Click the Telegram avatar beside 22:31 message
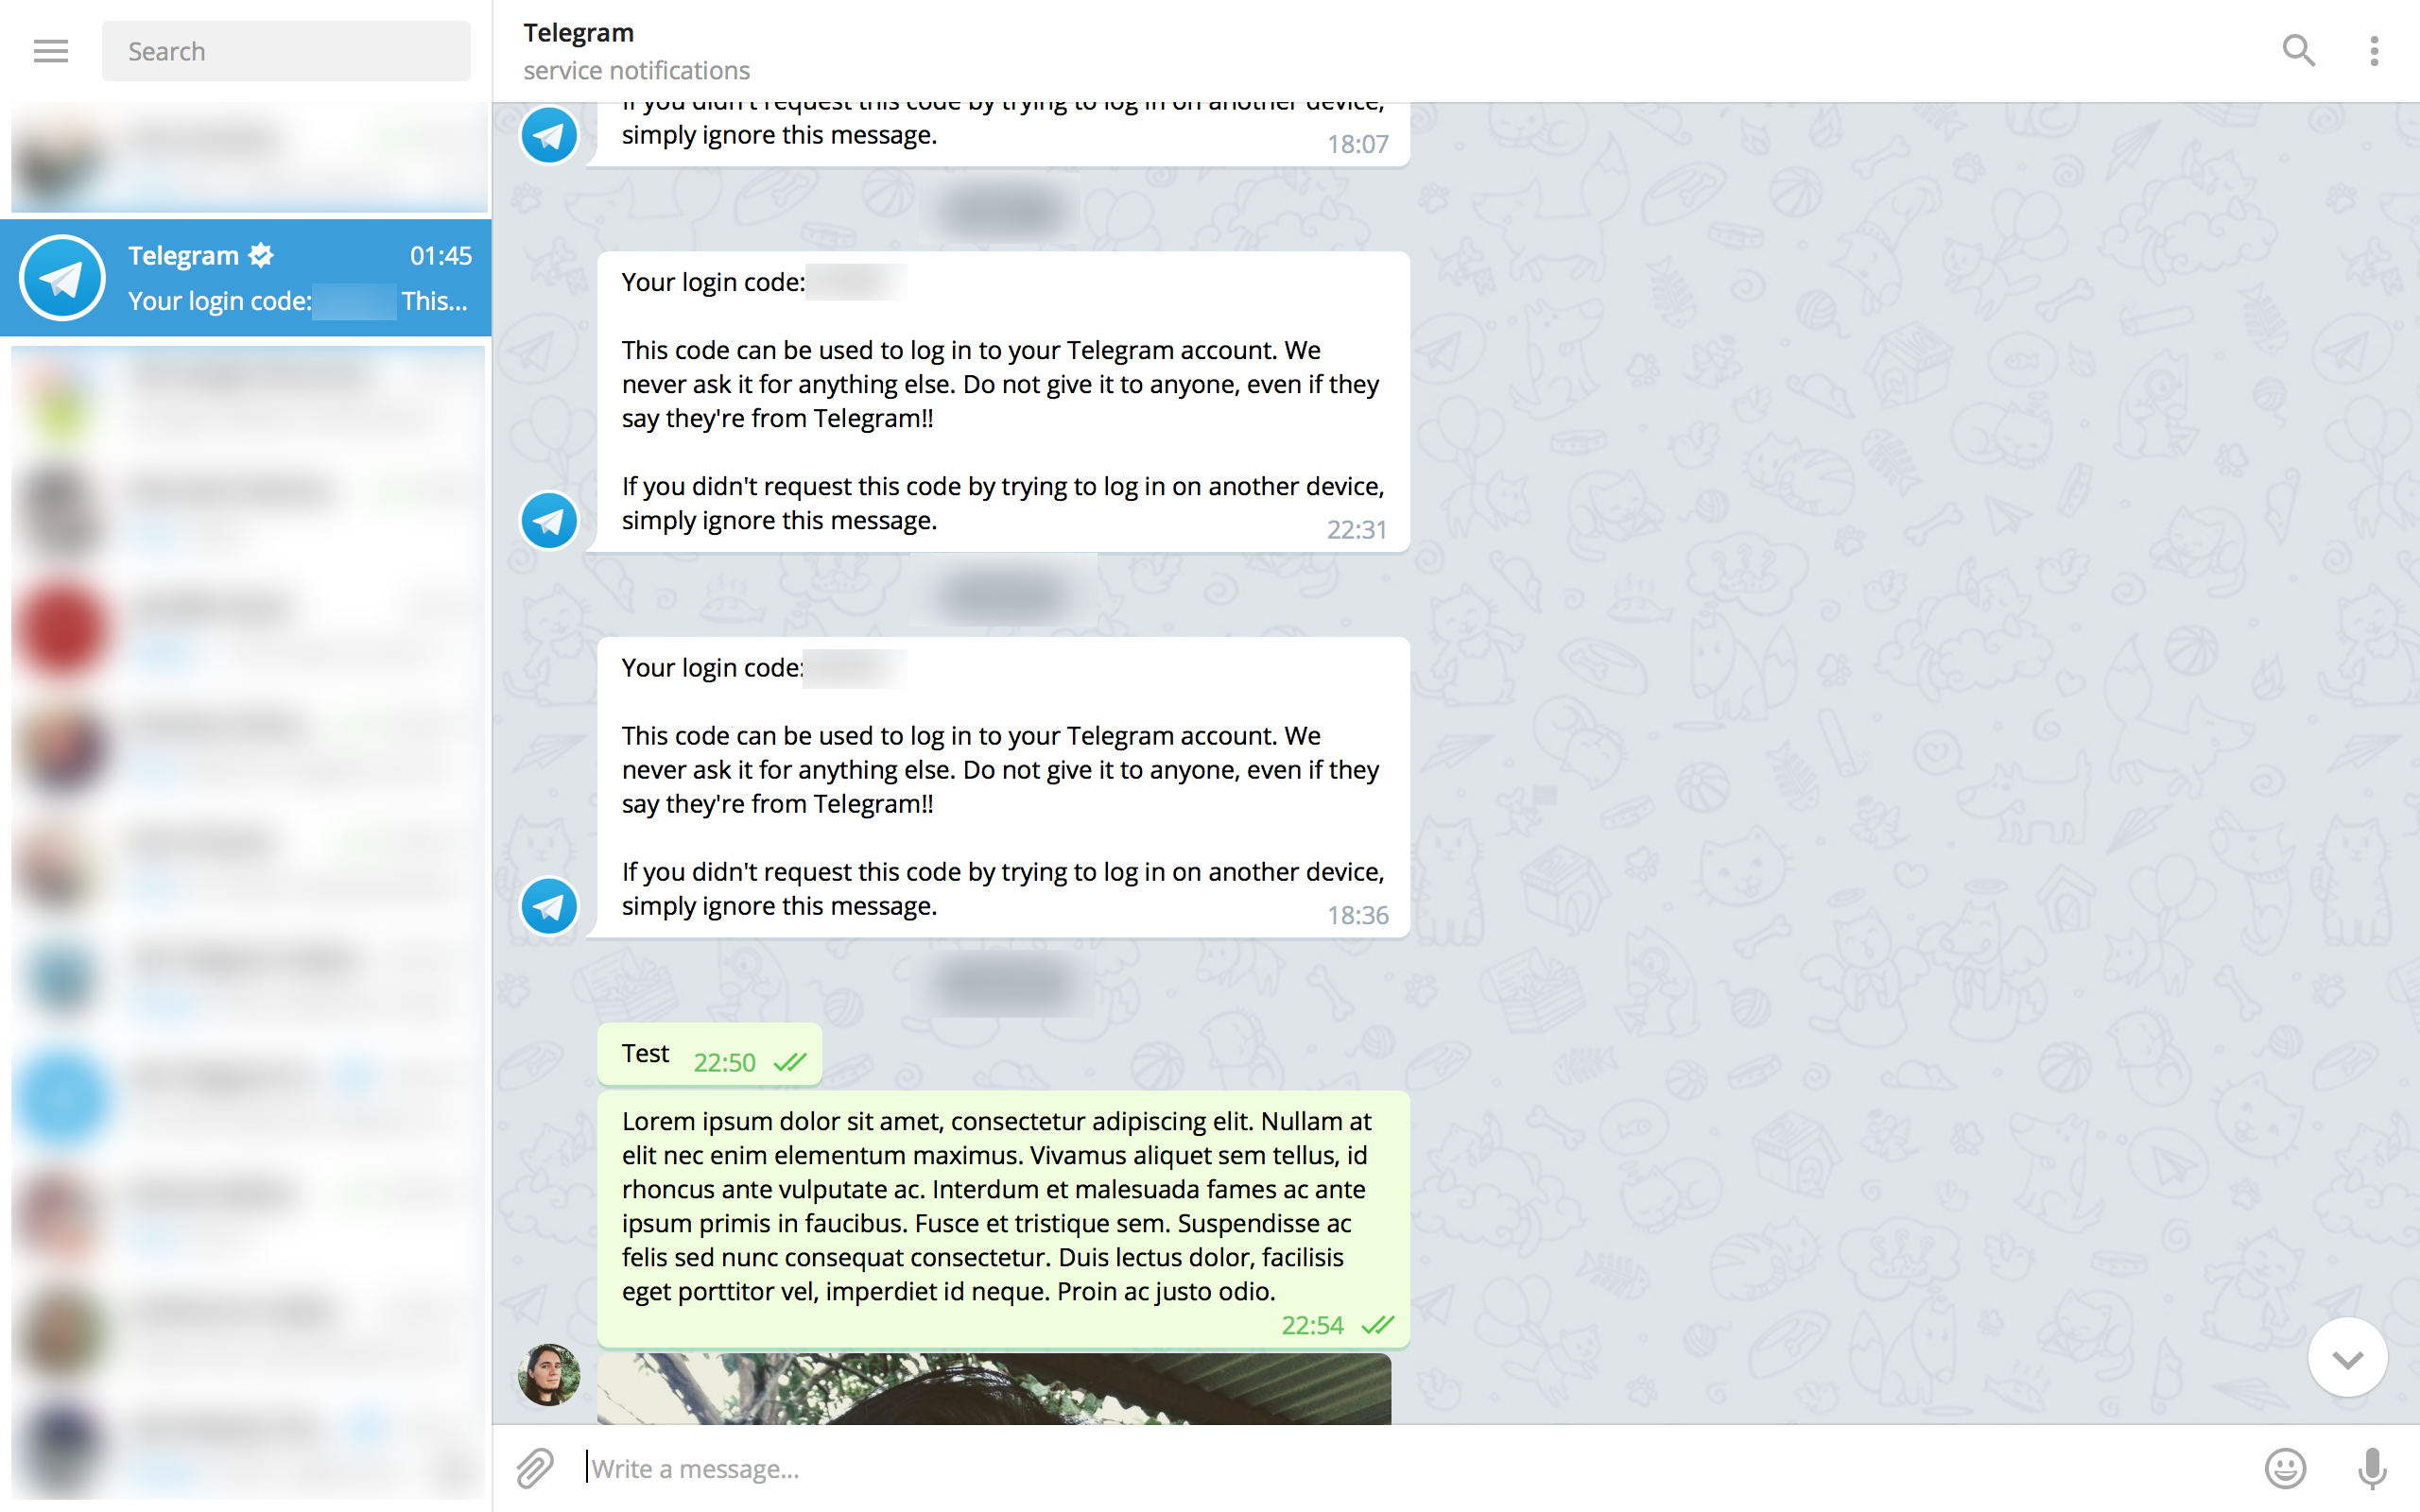The image size is (2420, 1512). 549,520
